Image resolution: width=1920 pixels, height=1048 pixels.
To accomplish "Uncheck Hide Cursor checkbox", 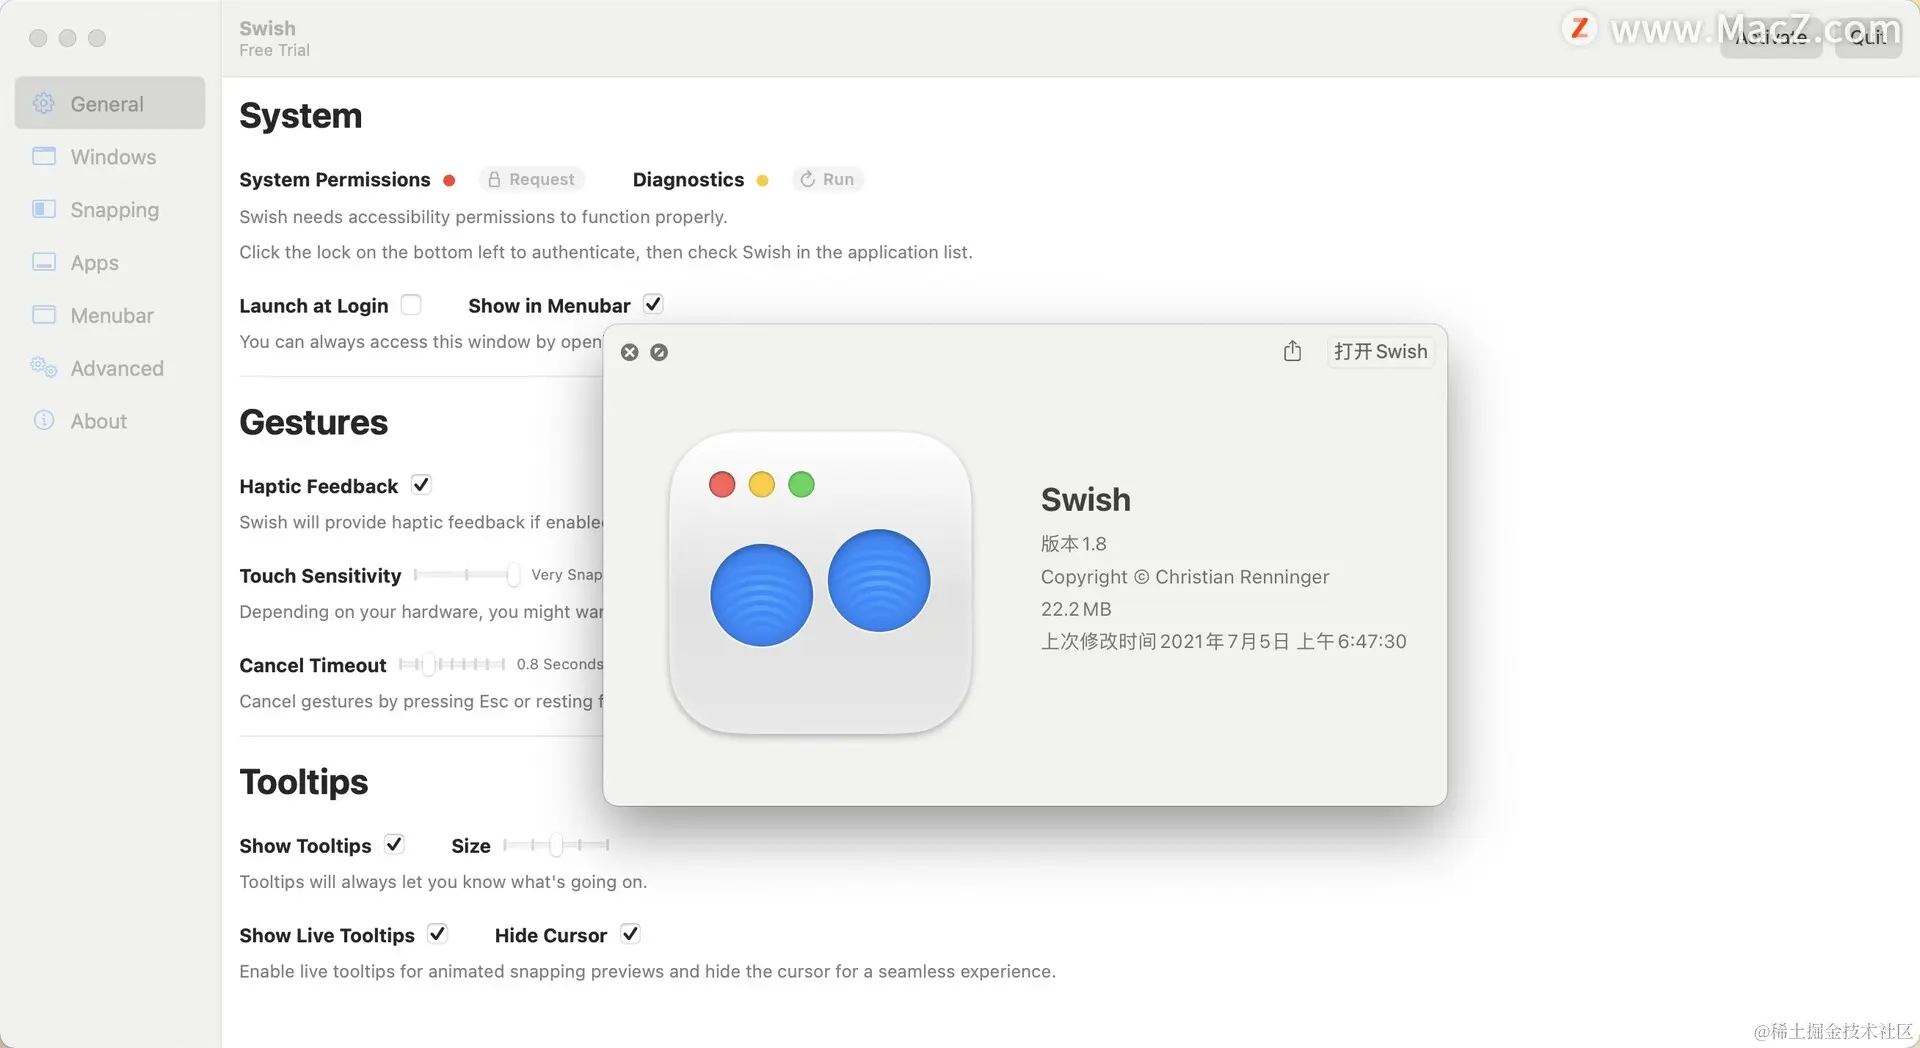I will (630, 934).
